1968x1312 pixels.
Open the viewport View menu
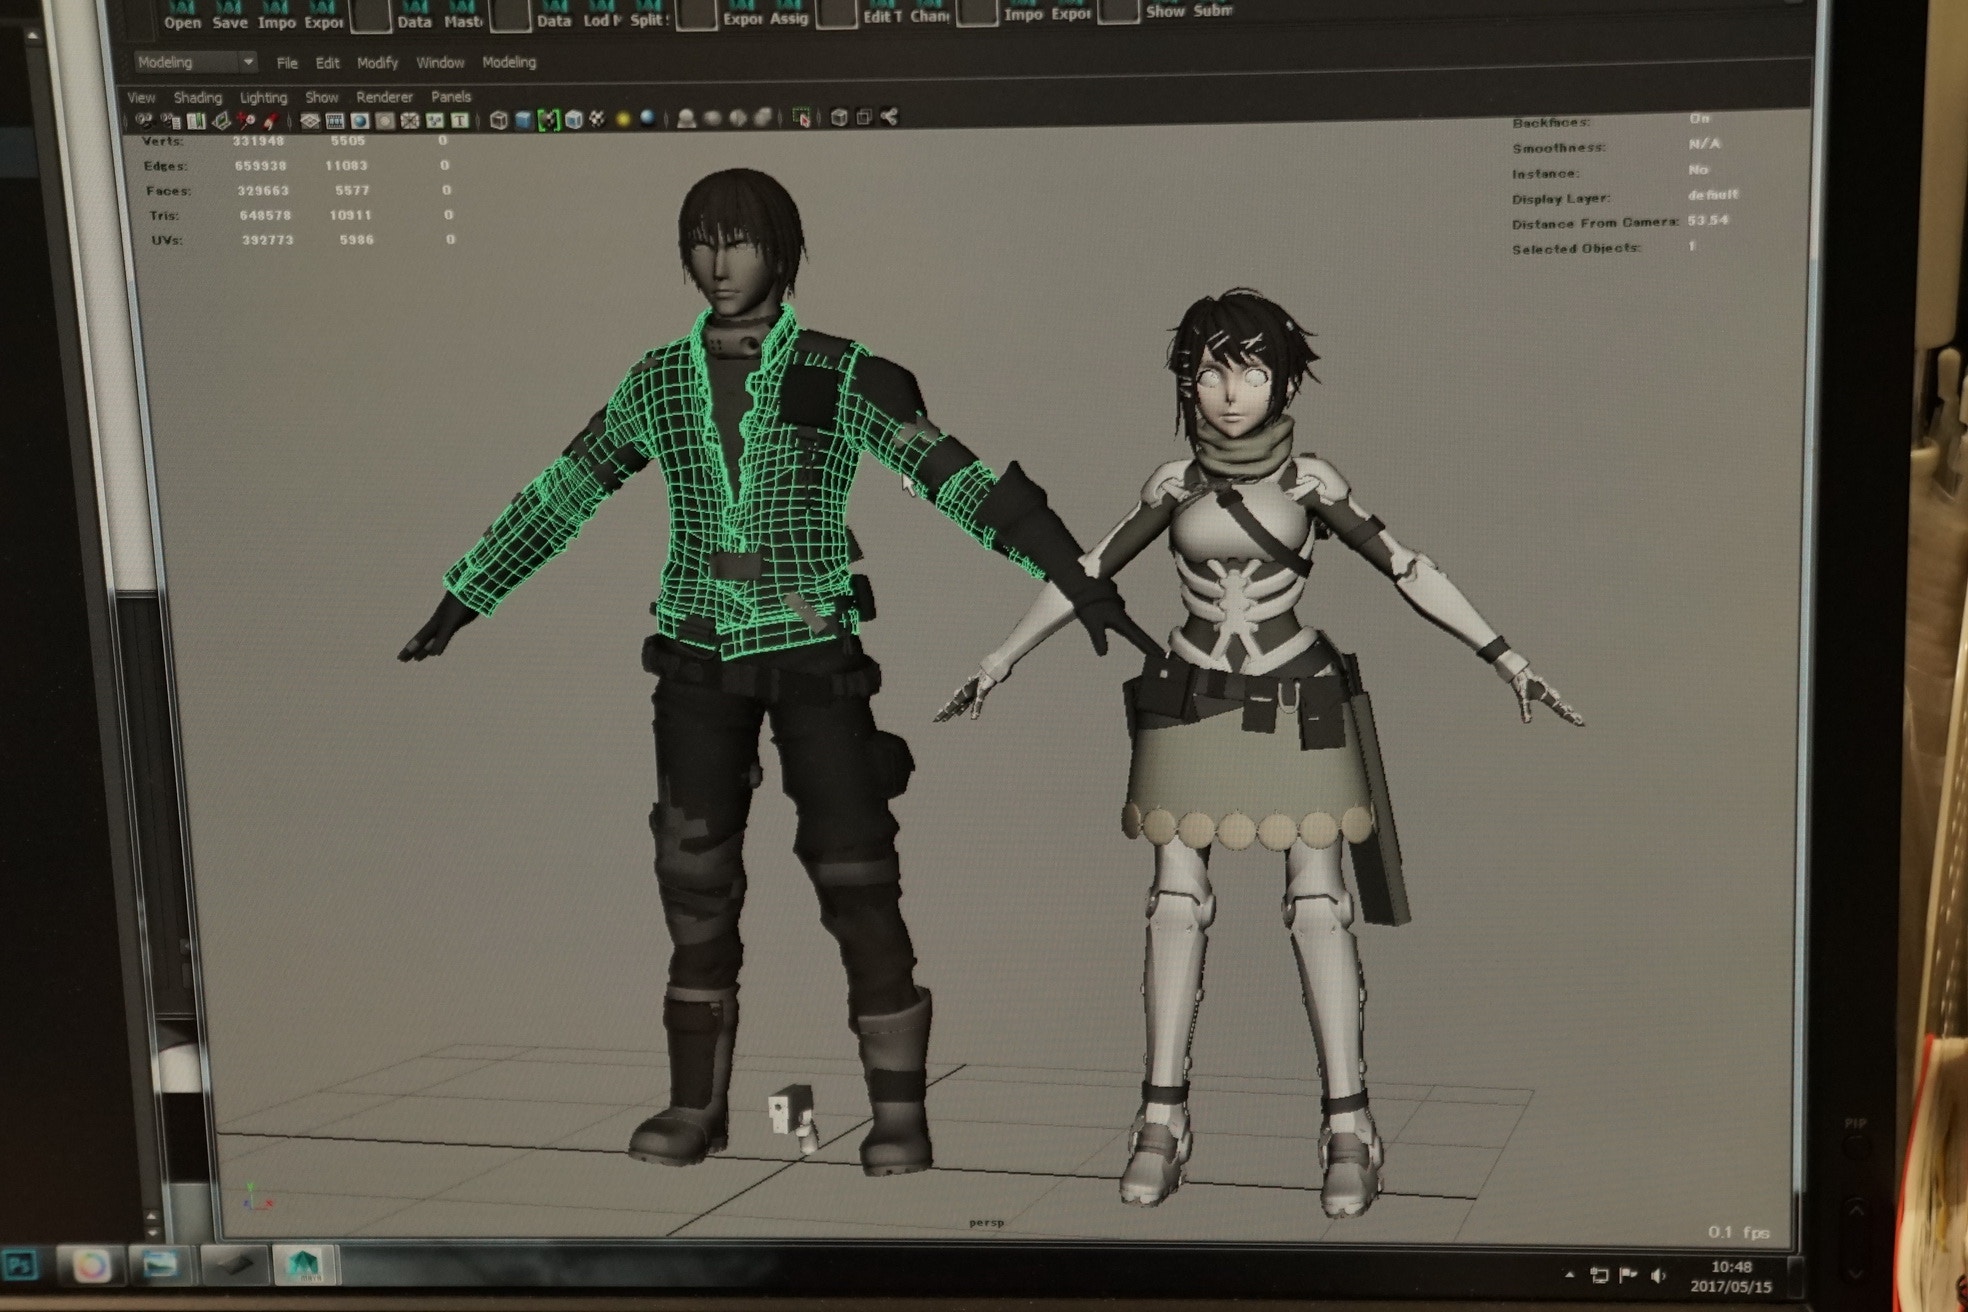(x=141, y=98)
